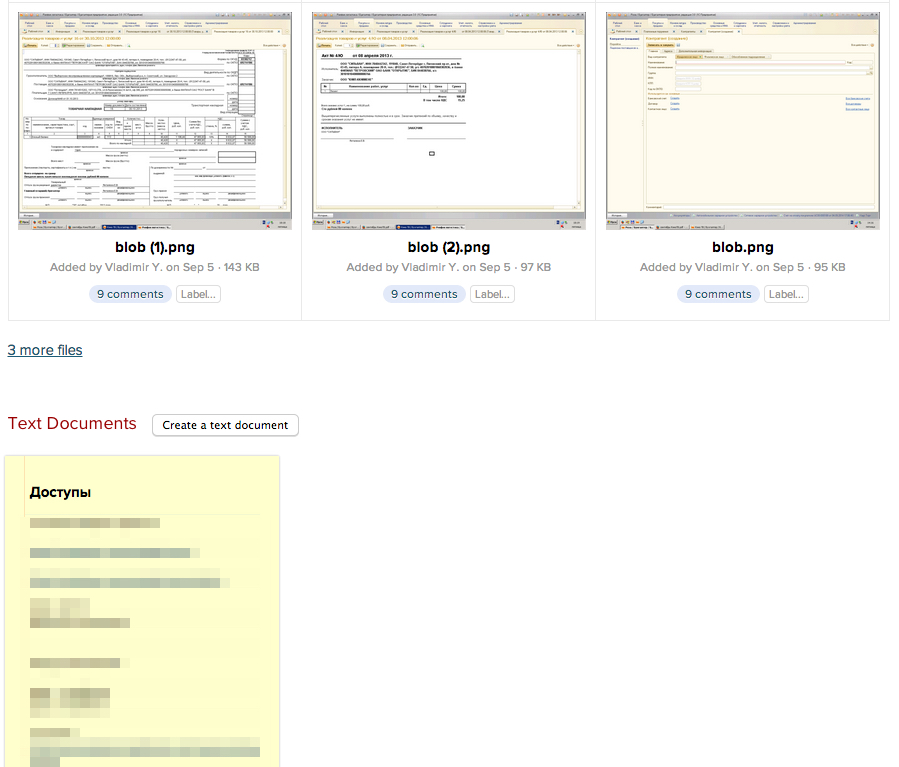Viewport: 899px width, 767px height.
Task: Open the Label... picker for blob (1).png
Action: pos(197,294)
